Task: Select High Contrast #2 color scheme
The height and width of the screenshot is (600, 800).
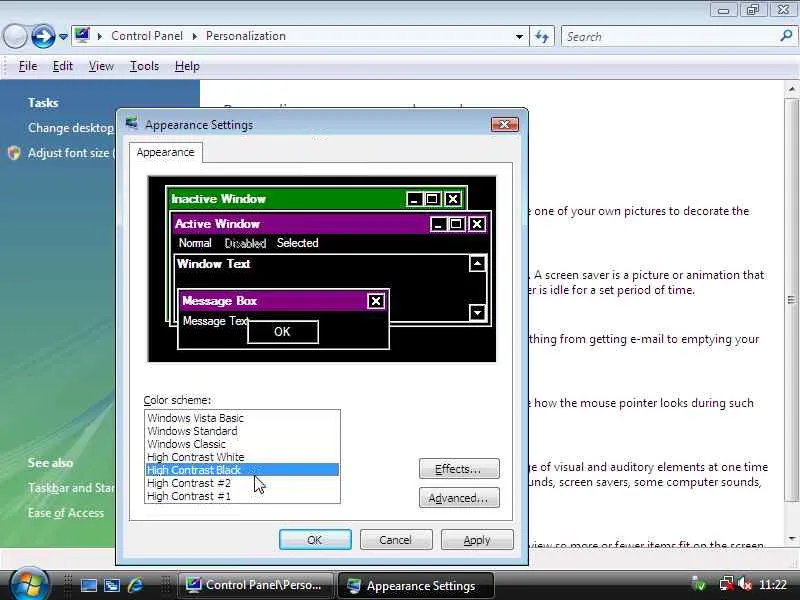Action: (242, 483)
